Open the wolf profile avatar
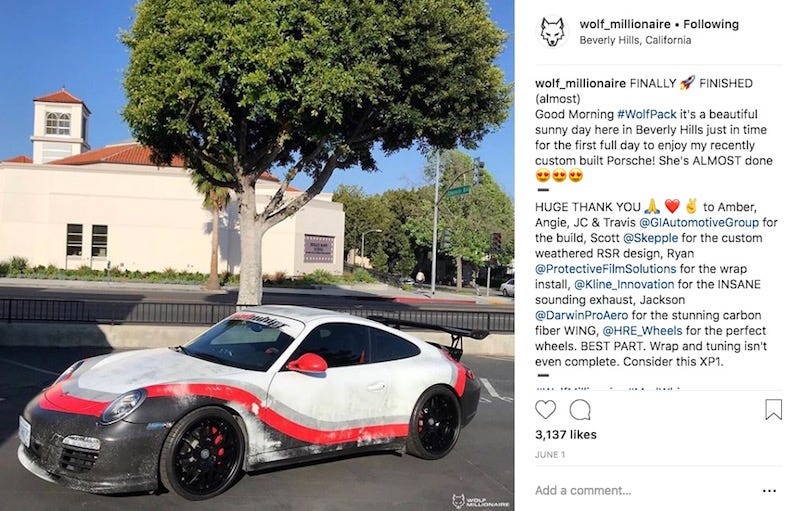This screenshot has width=800, height=511. 553,32
